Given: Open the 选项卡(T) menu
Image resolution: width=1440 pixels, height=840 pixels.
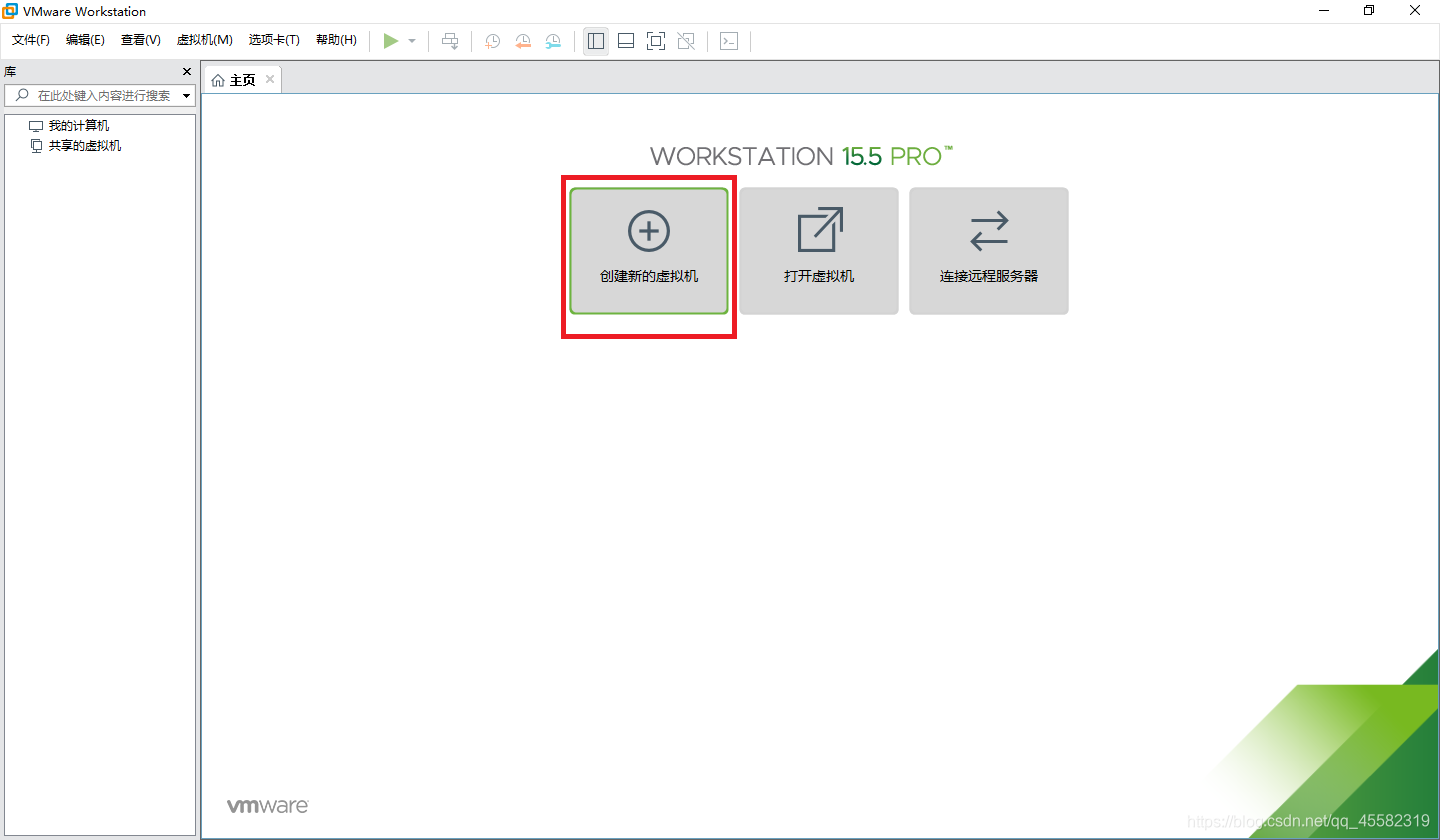Looking at the screenshot, I should 274,40.
